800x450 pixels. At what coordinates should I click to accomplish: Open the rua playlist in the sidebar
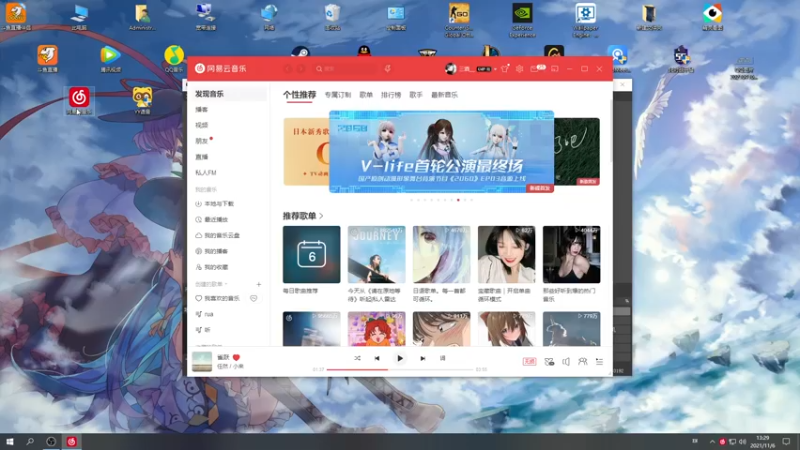[204, 314]
